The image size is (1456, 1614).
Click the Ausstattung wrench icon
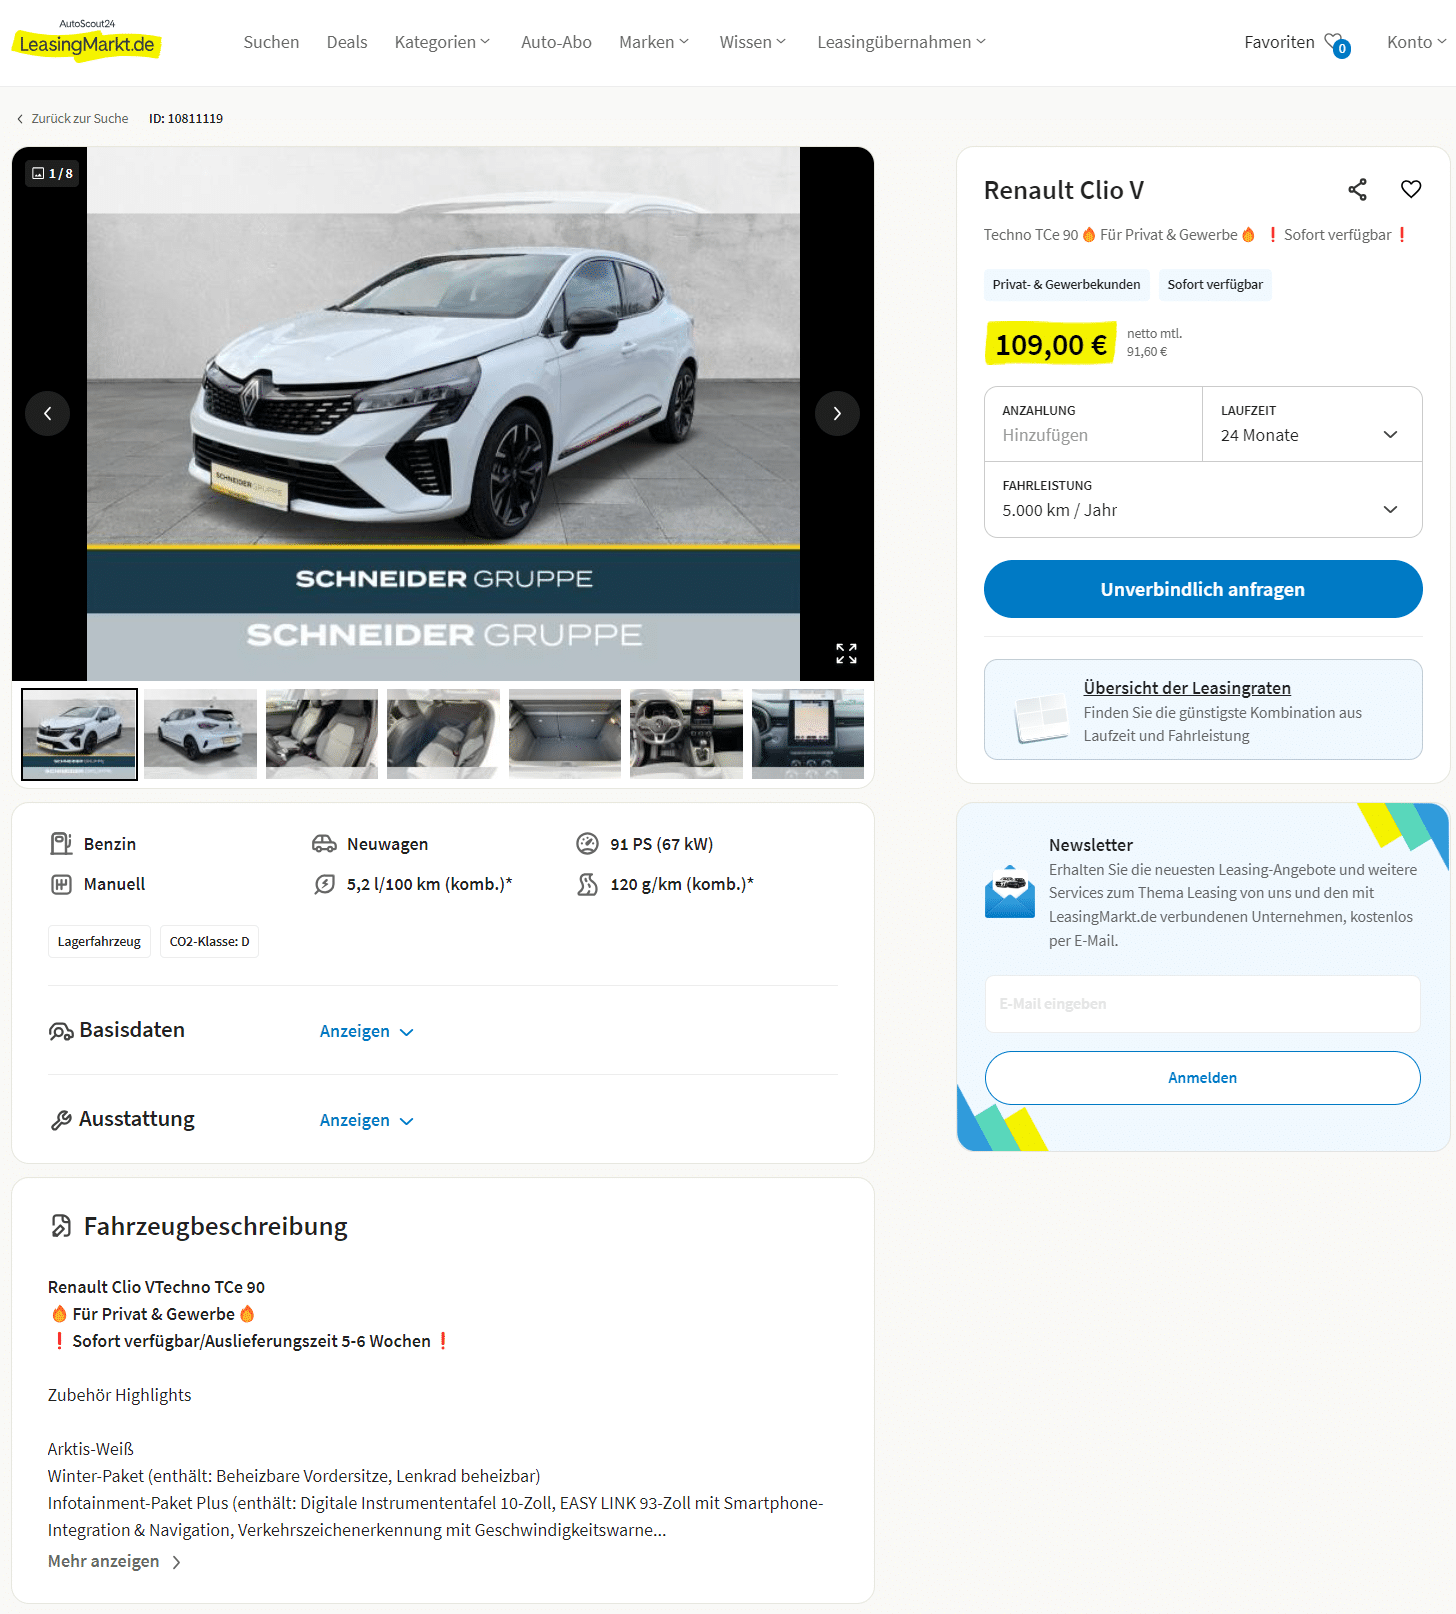(x=61, y=1120)
